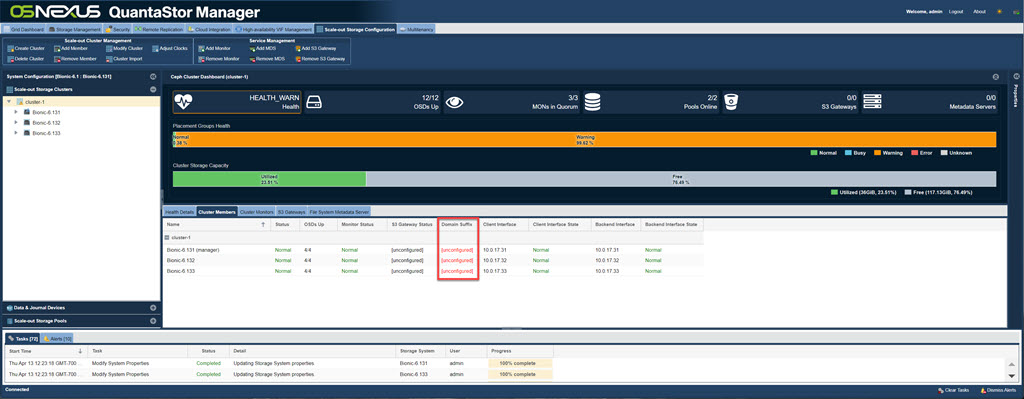Click the Logout link

tap(955, 12)
